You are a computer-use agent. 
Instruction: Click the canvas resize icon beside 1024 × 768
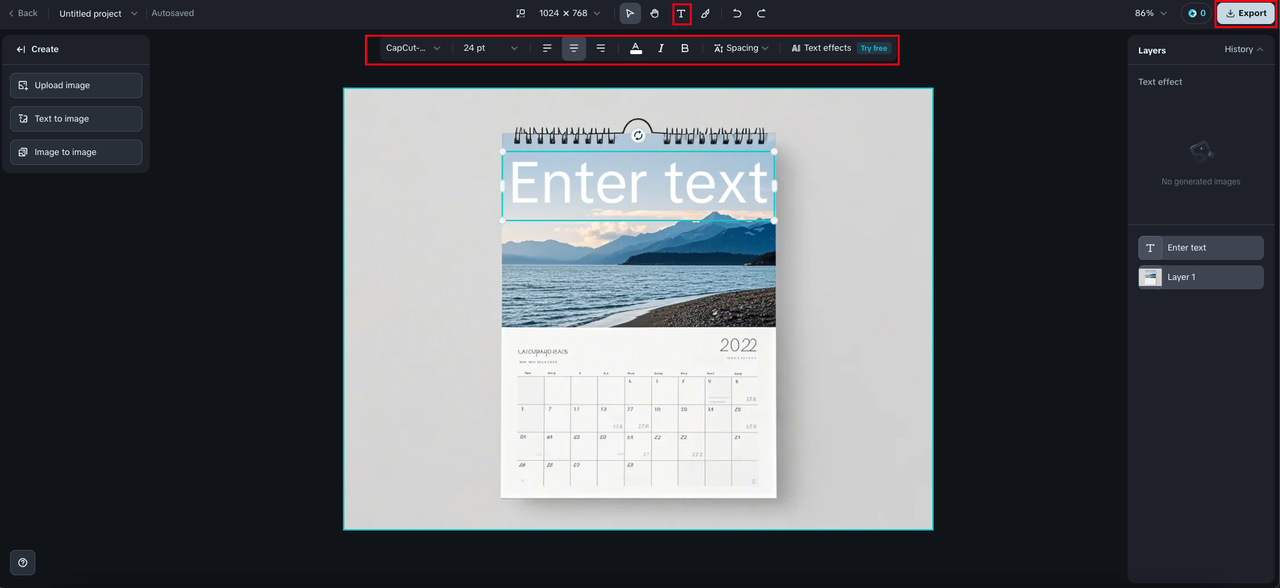520,14
